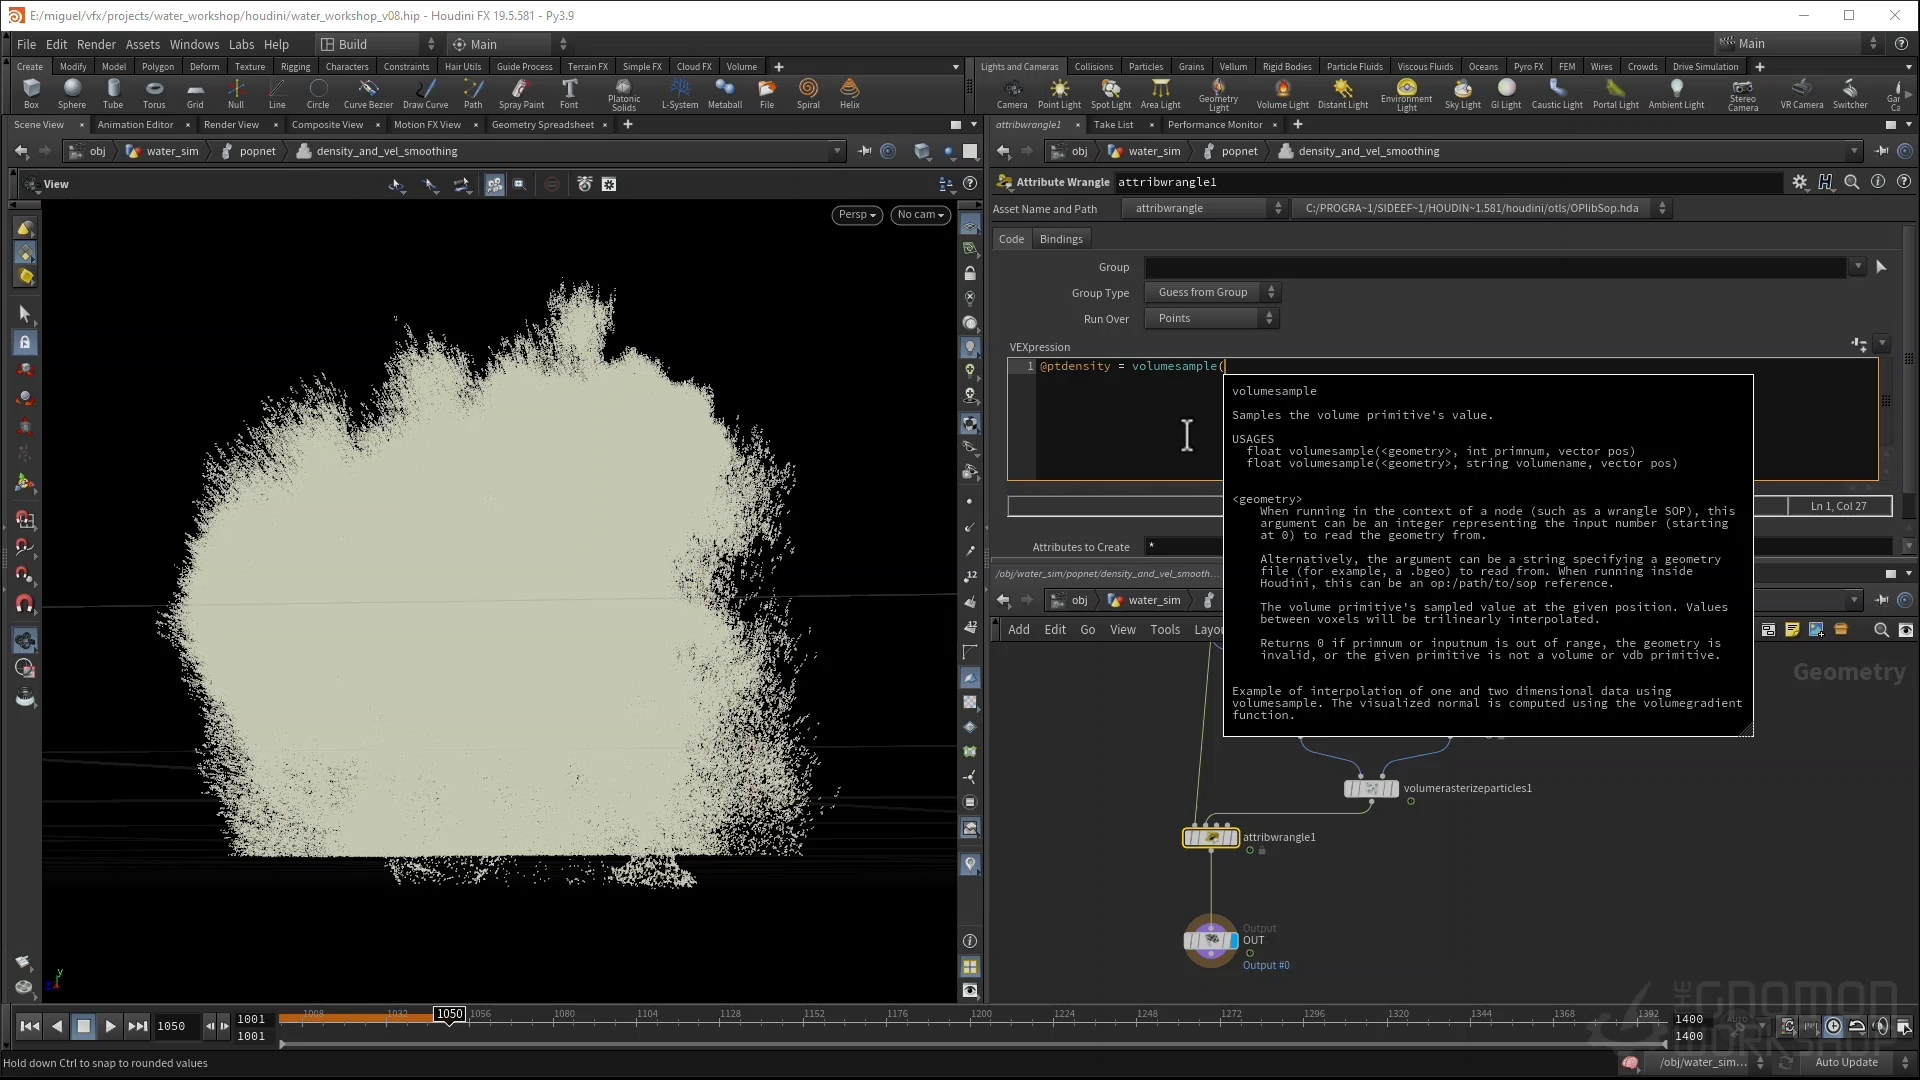Click the L-System shelf tool

pyautogui.click(x=680, y=93)
